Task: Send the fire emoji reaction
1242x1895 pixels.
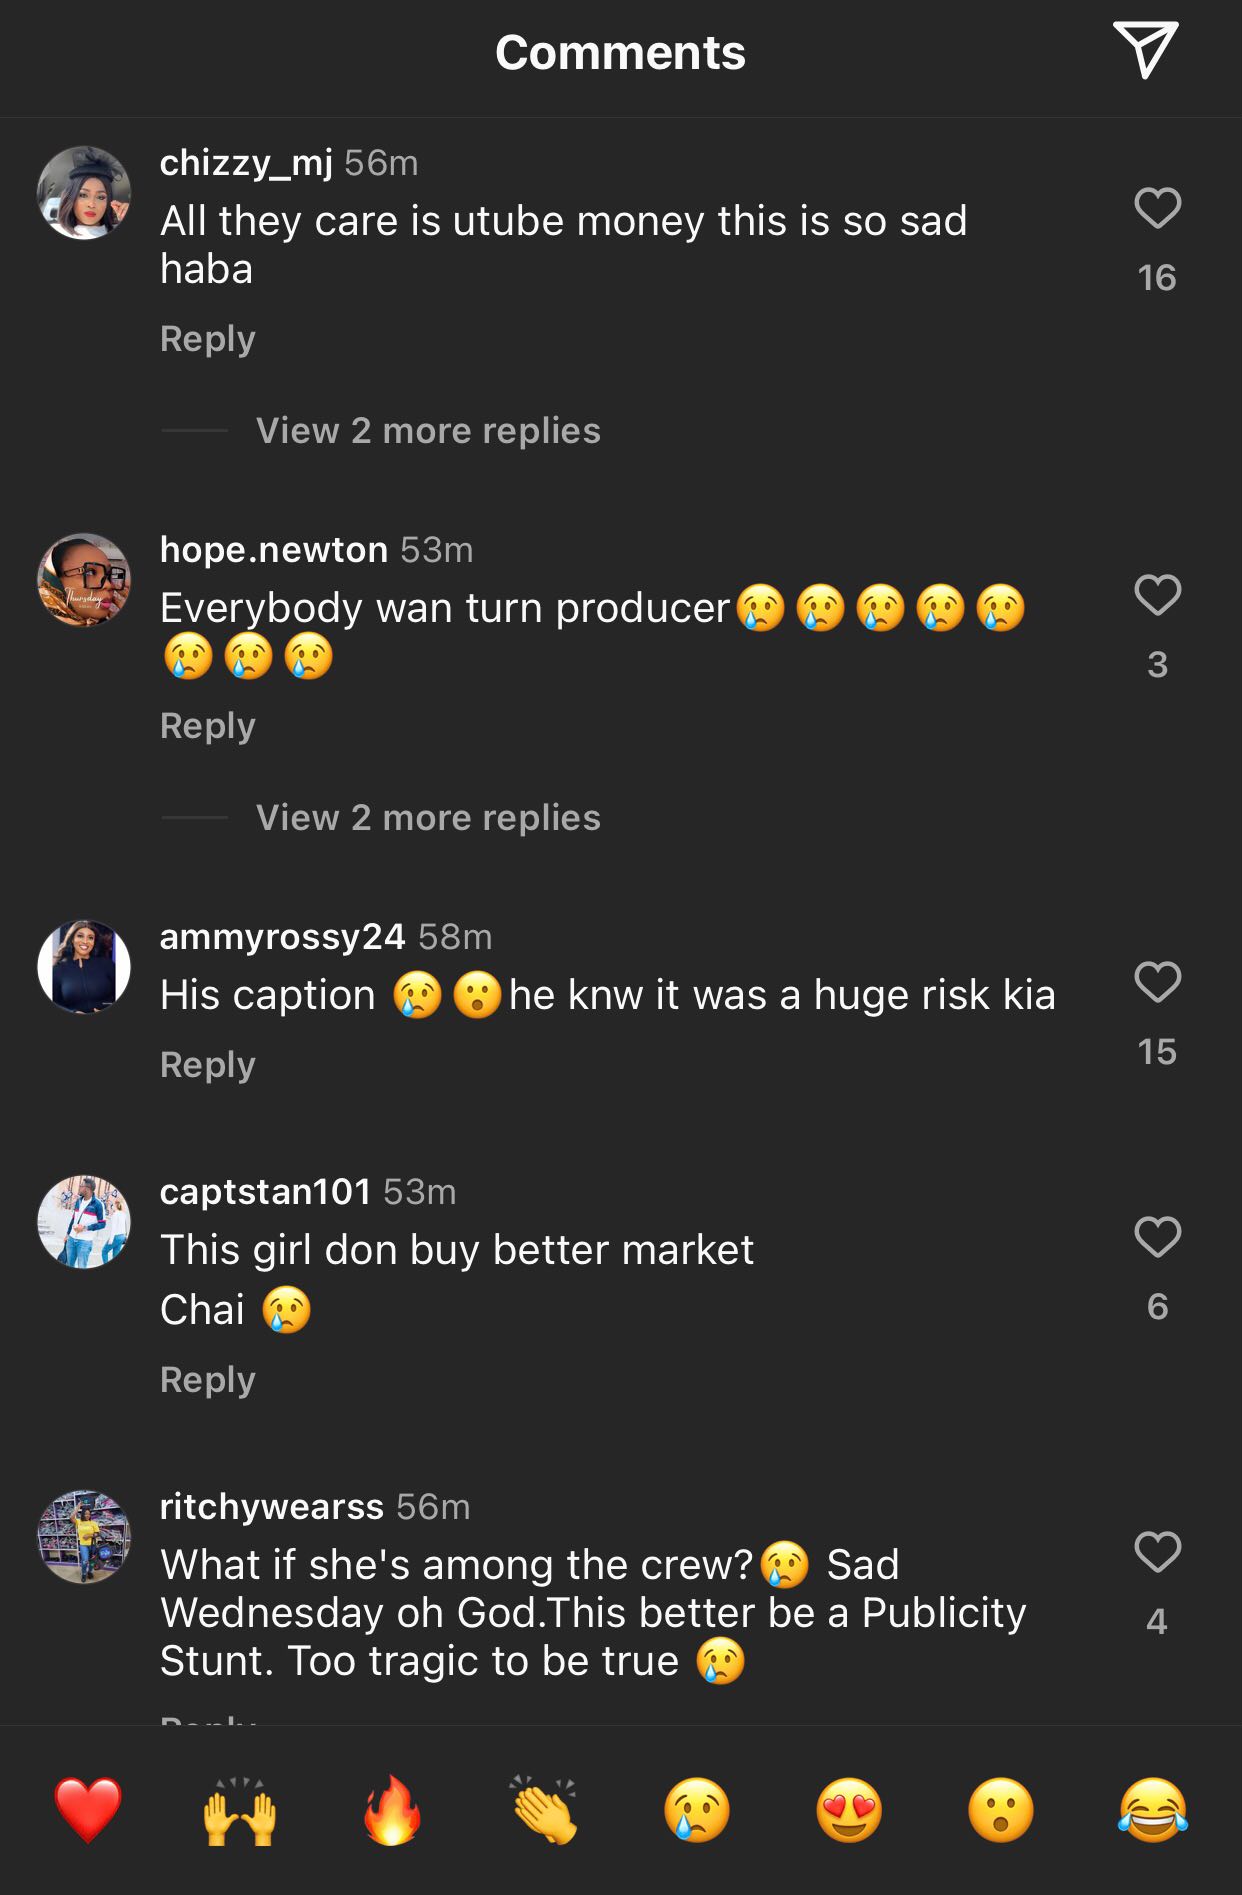Action: click(392, 1809)
